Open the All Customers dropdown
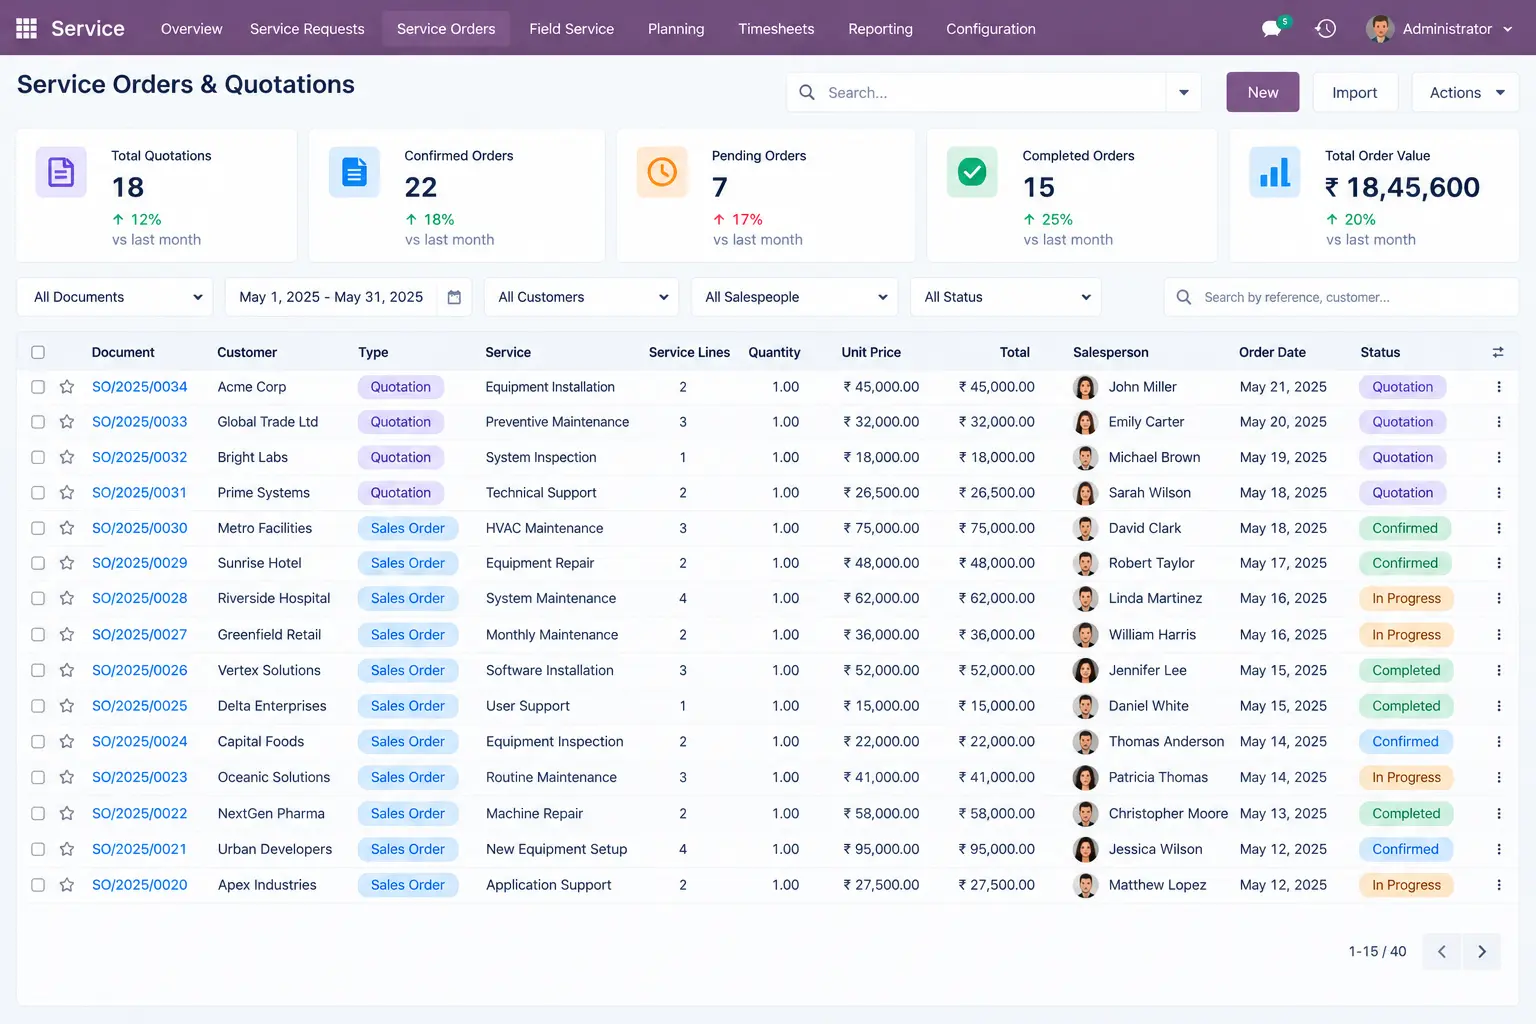This screenshot has height=1024, width=1536. (581, 297)
